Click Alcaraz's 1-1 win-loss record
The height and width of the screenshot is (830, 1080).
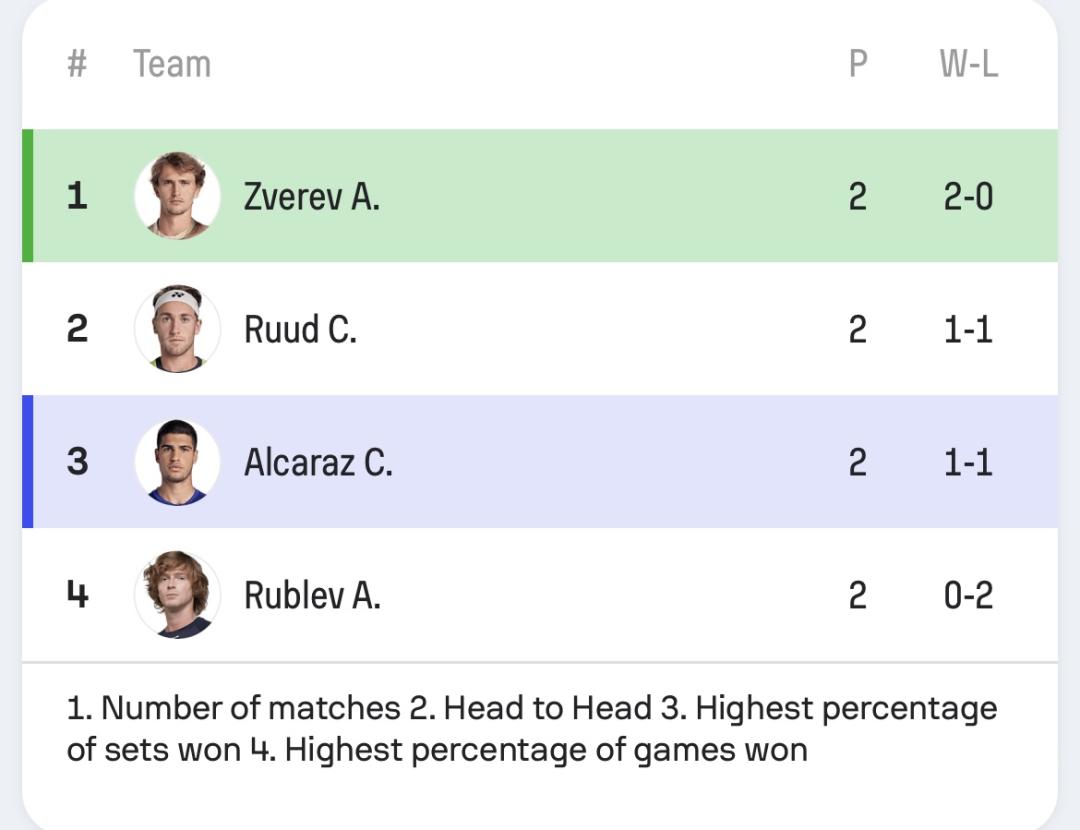tap(968, 462)
